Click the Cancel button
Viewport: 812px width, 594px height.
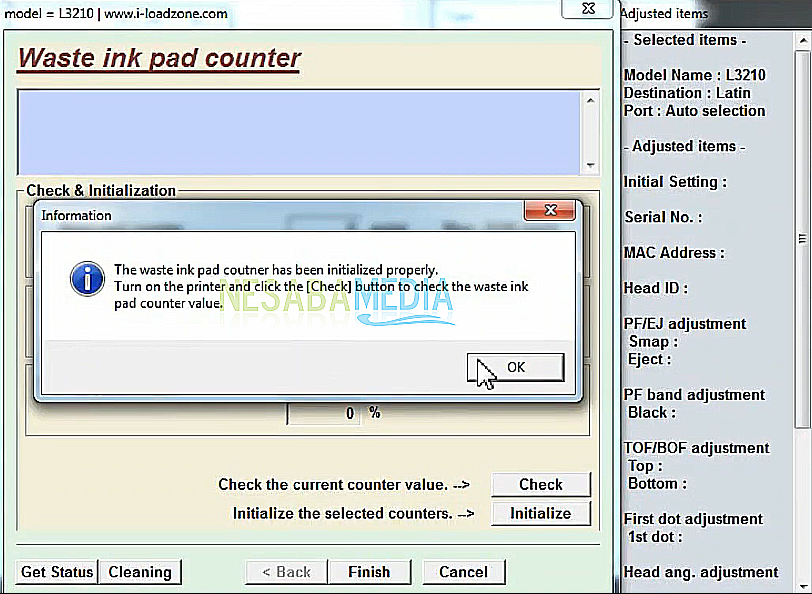coord(463,572)
